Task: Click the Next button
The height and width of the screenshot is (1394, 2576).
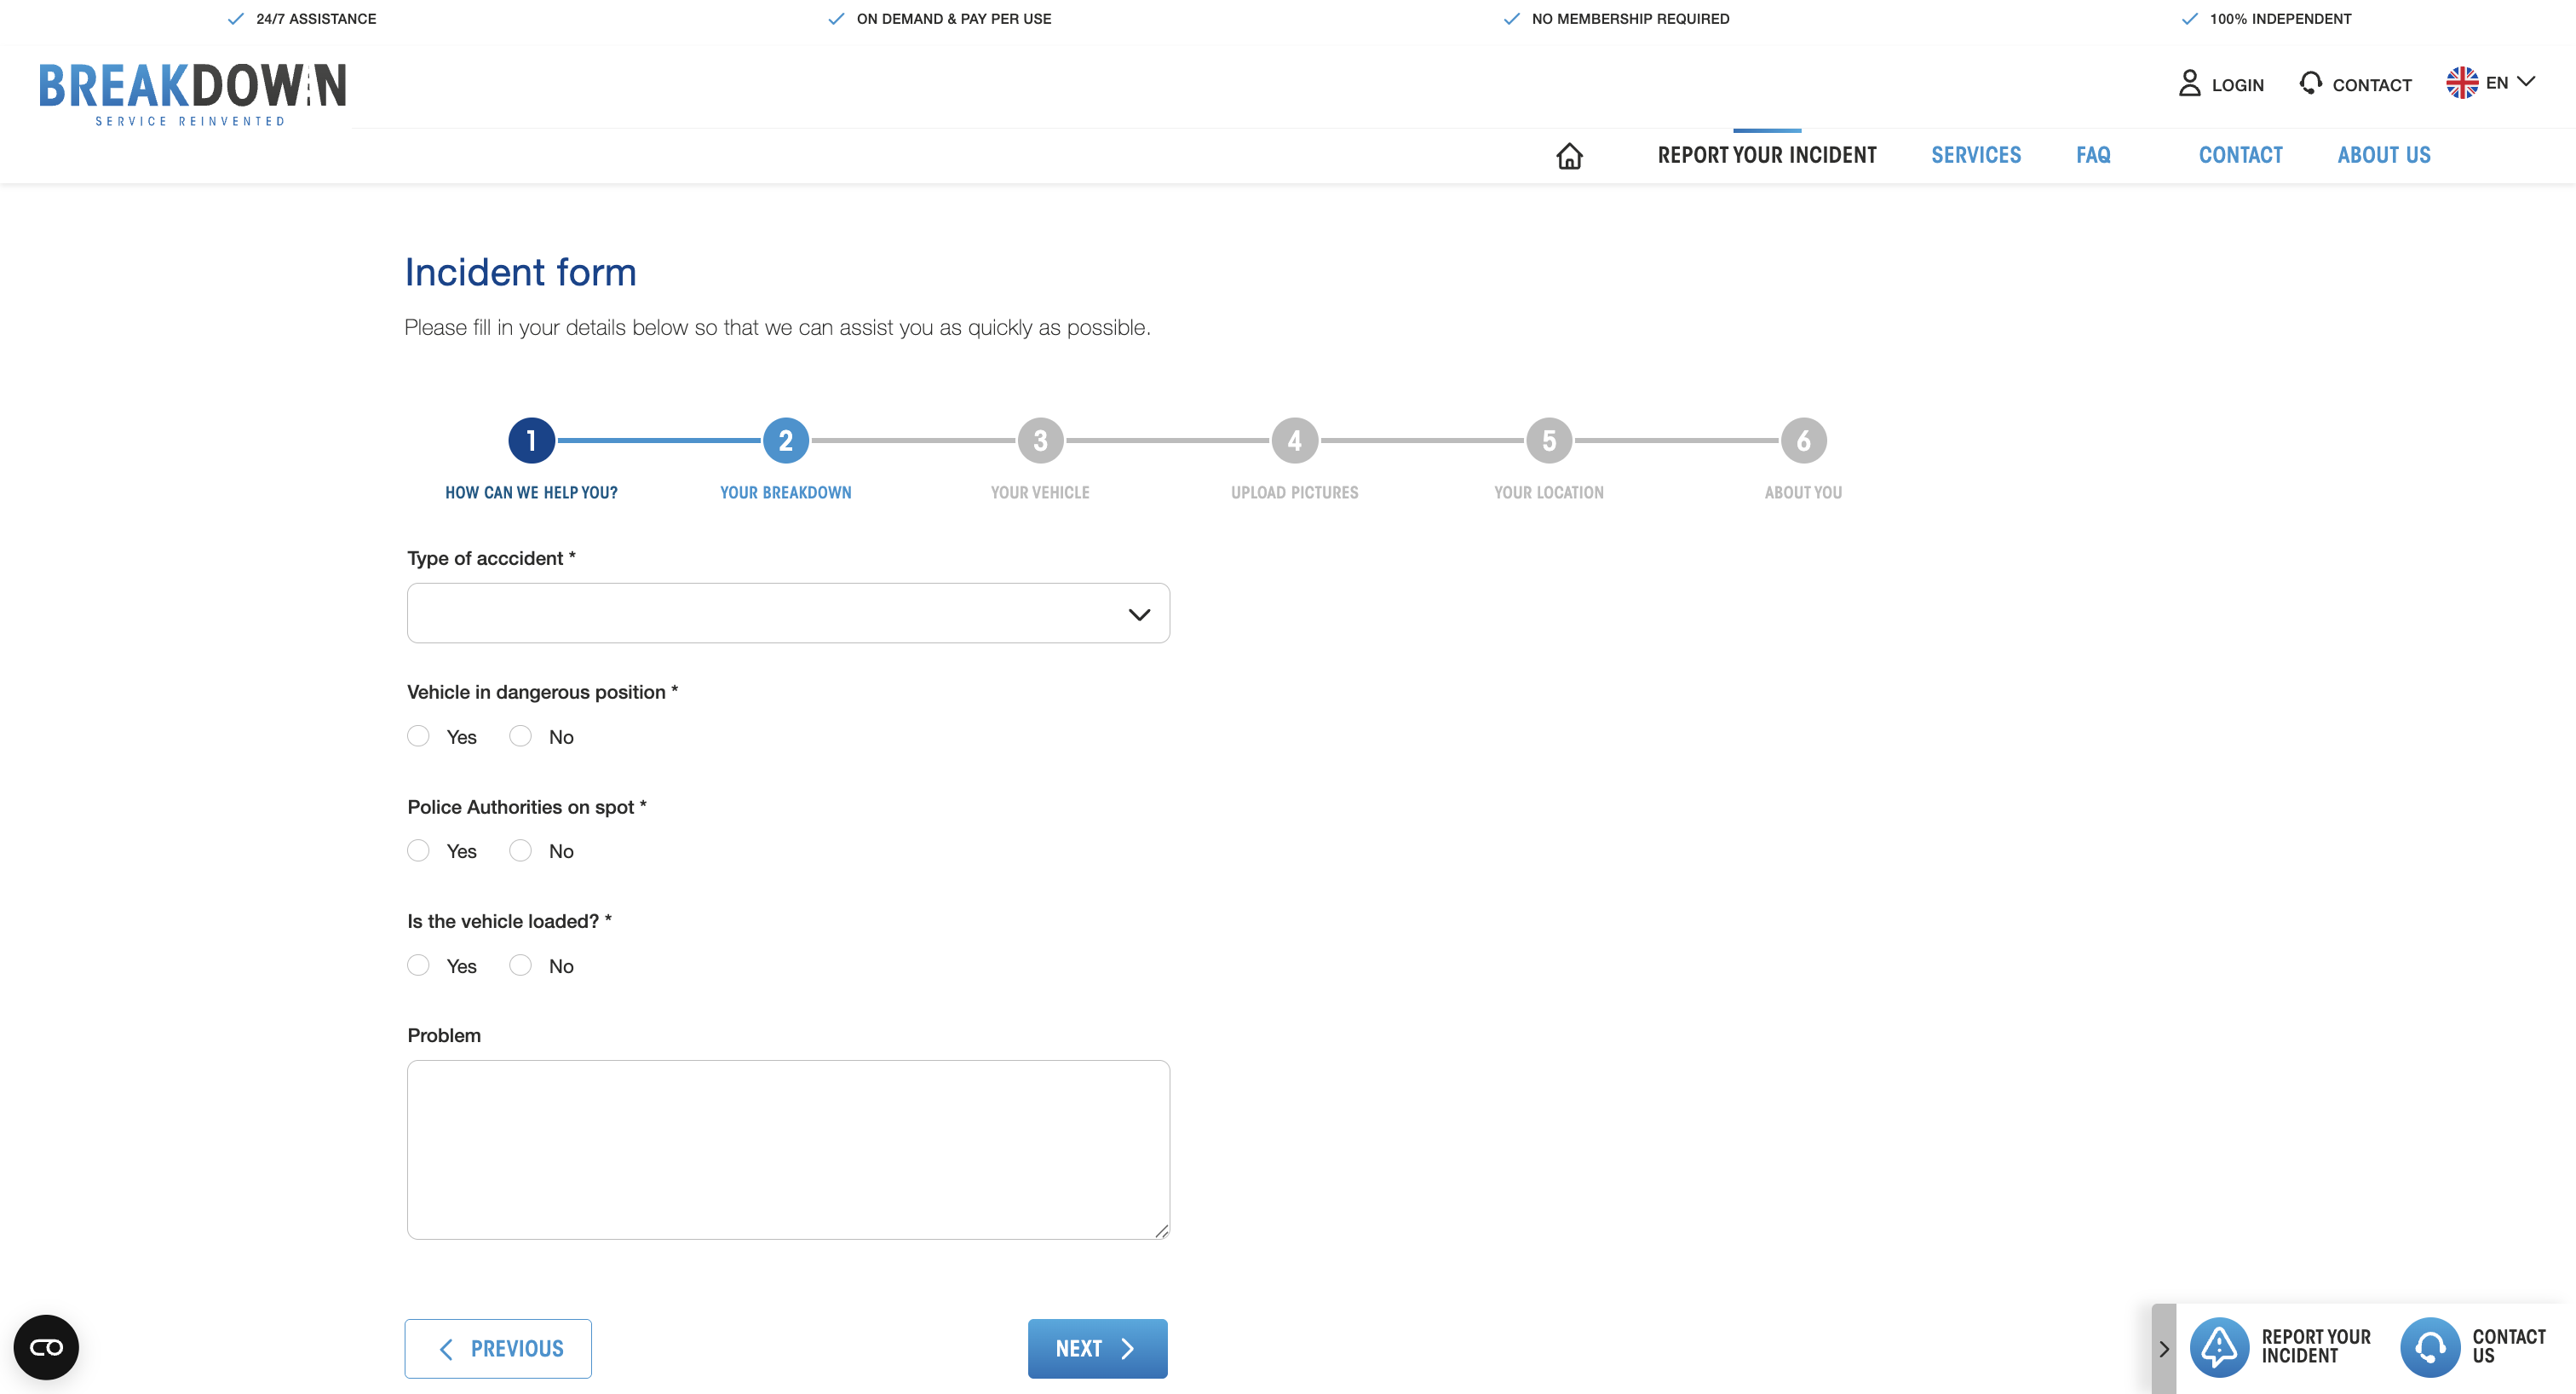Action: click(x=1097, y=1348)
